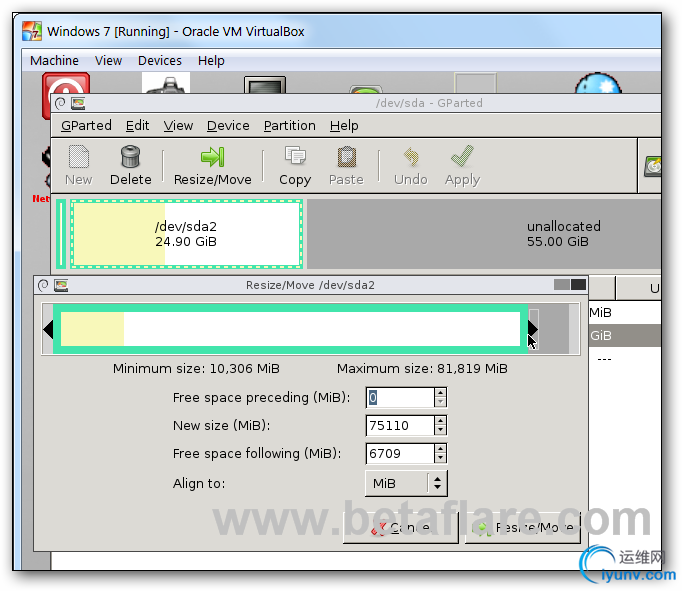Click the Undo arrow icon
Screen dimensions: 682x591
point(411,157)
